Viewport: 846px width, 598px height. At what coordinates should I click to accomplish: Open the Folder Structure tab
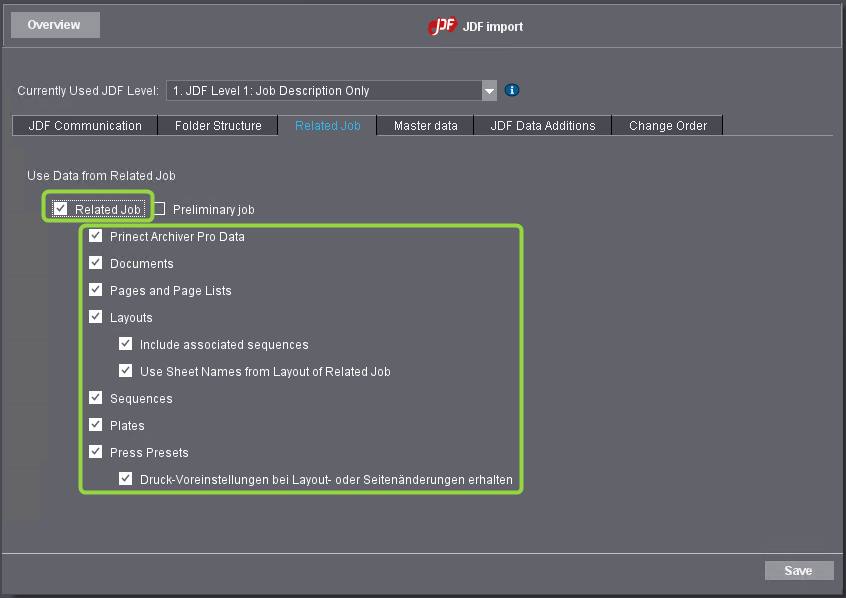(x=217, y=125)
